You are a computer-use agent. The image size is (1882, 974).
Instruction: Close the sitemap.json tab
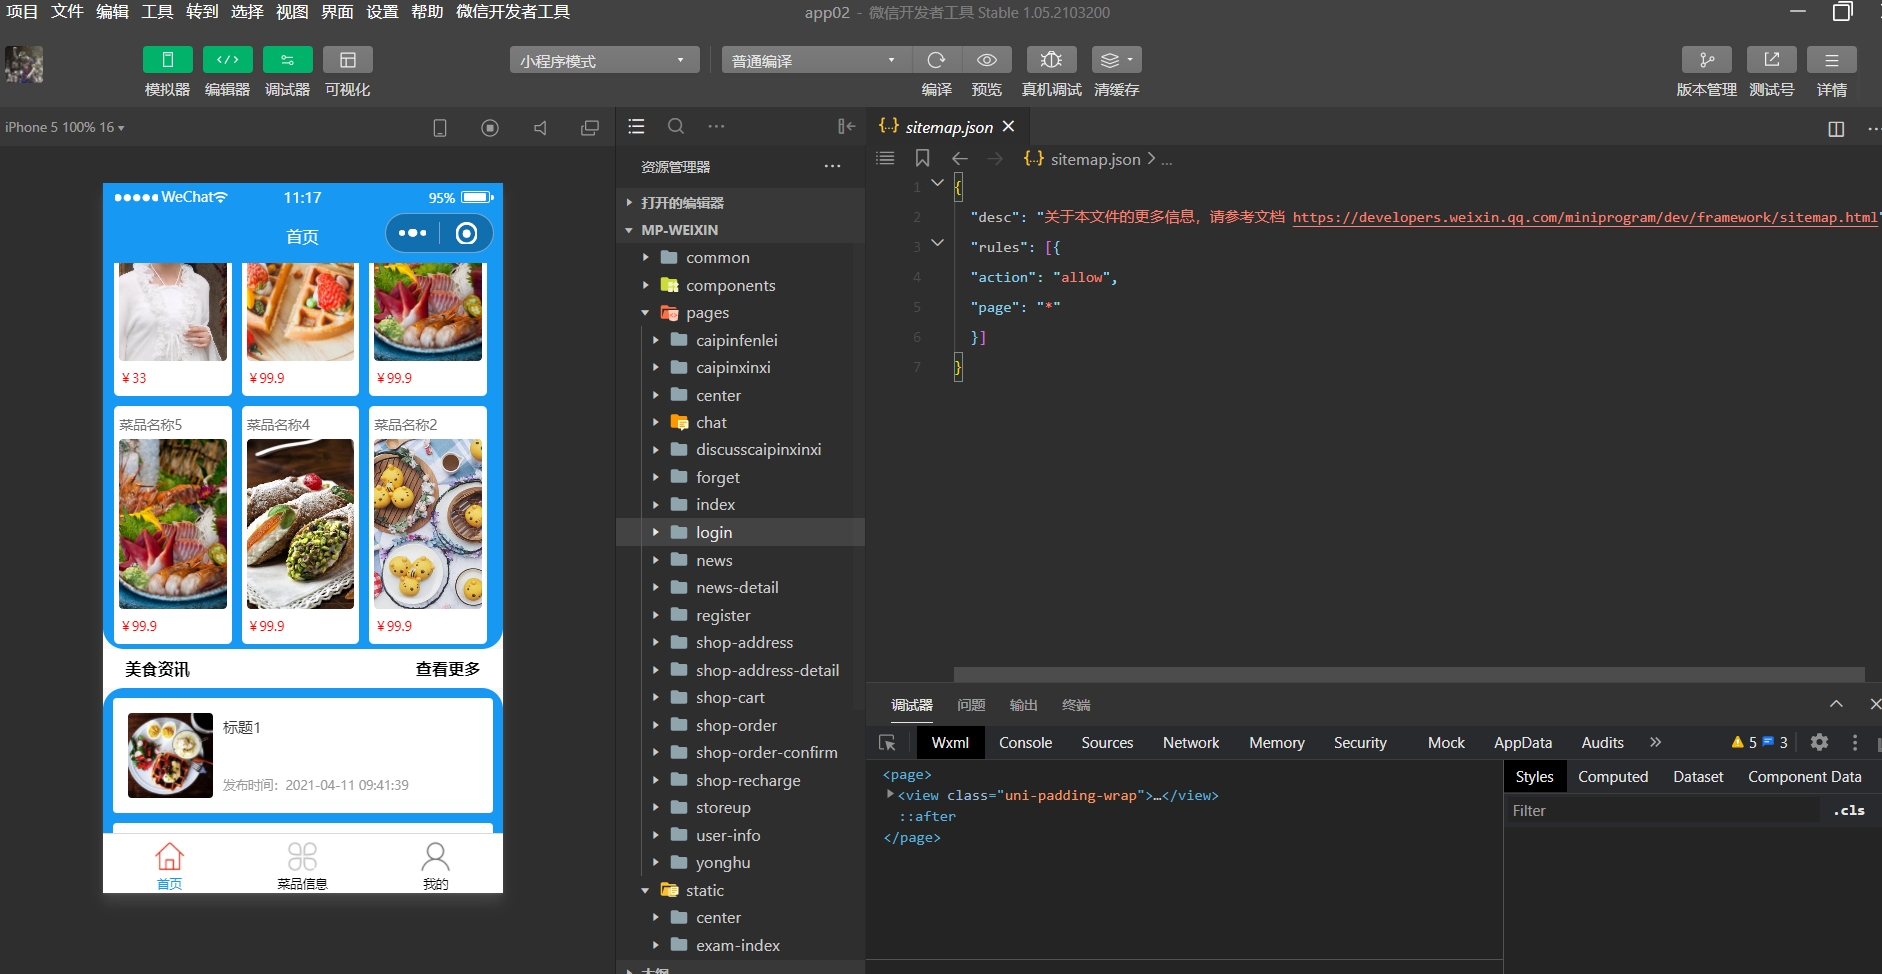click(1008, 127)
